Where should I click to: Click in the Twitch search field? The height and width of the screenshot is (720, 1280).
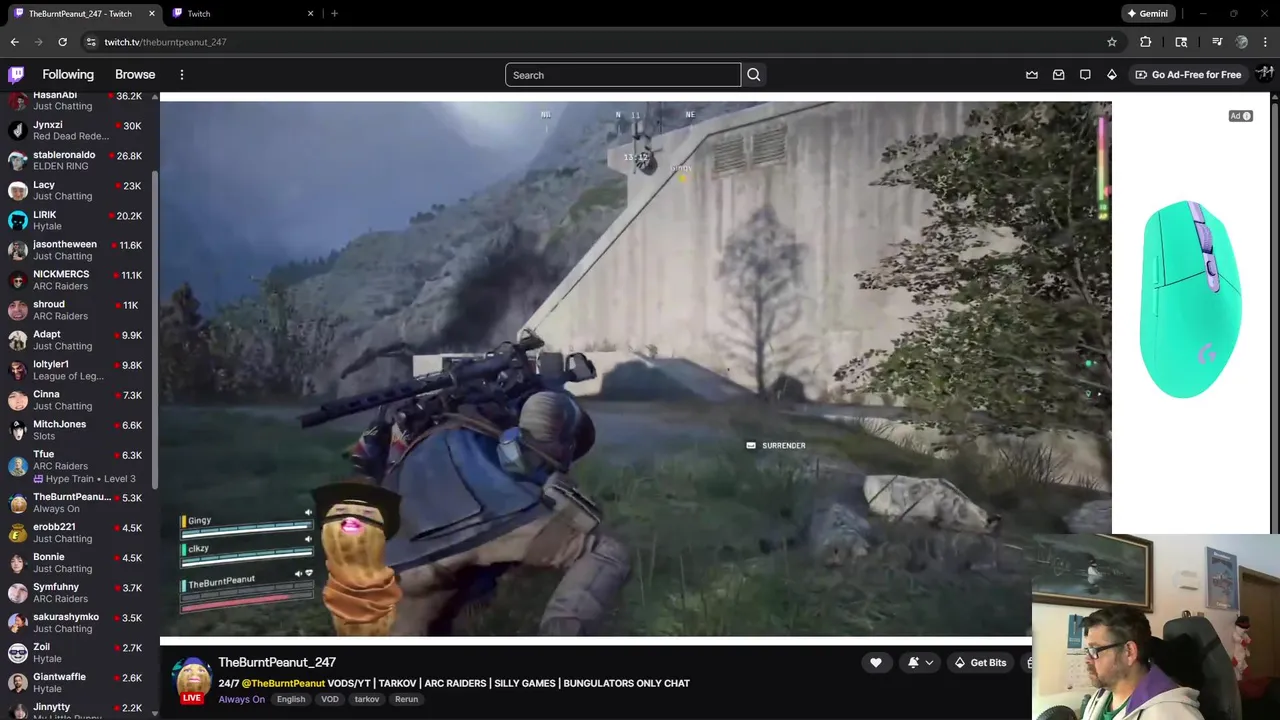623,75
